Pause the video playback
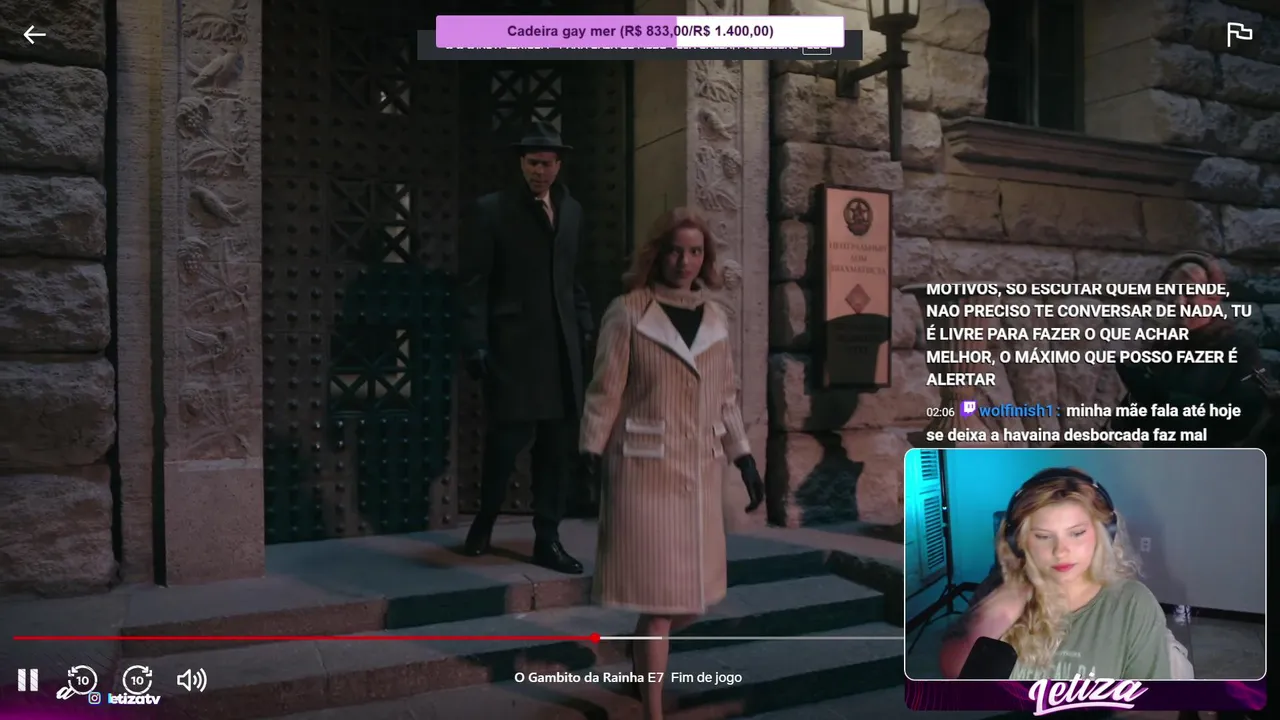1280x720 pixels. (28, 680)
